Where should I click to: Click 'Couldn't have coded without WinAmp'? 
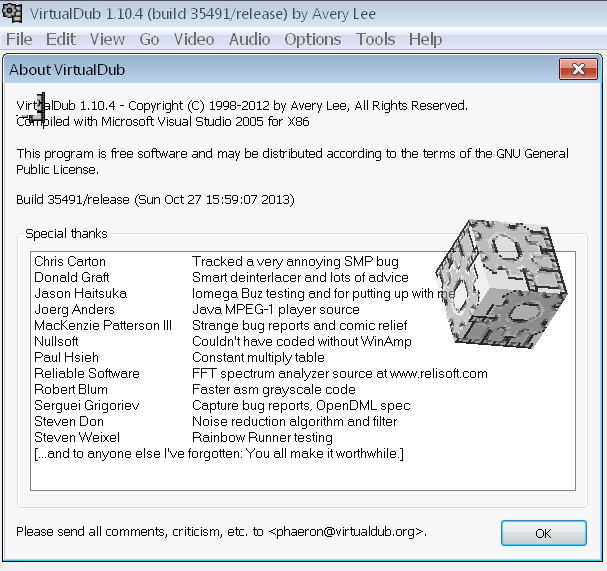pos(302,341)
